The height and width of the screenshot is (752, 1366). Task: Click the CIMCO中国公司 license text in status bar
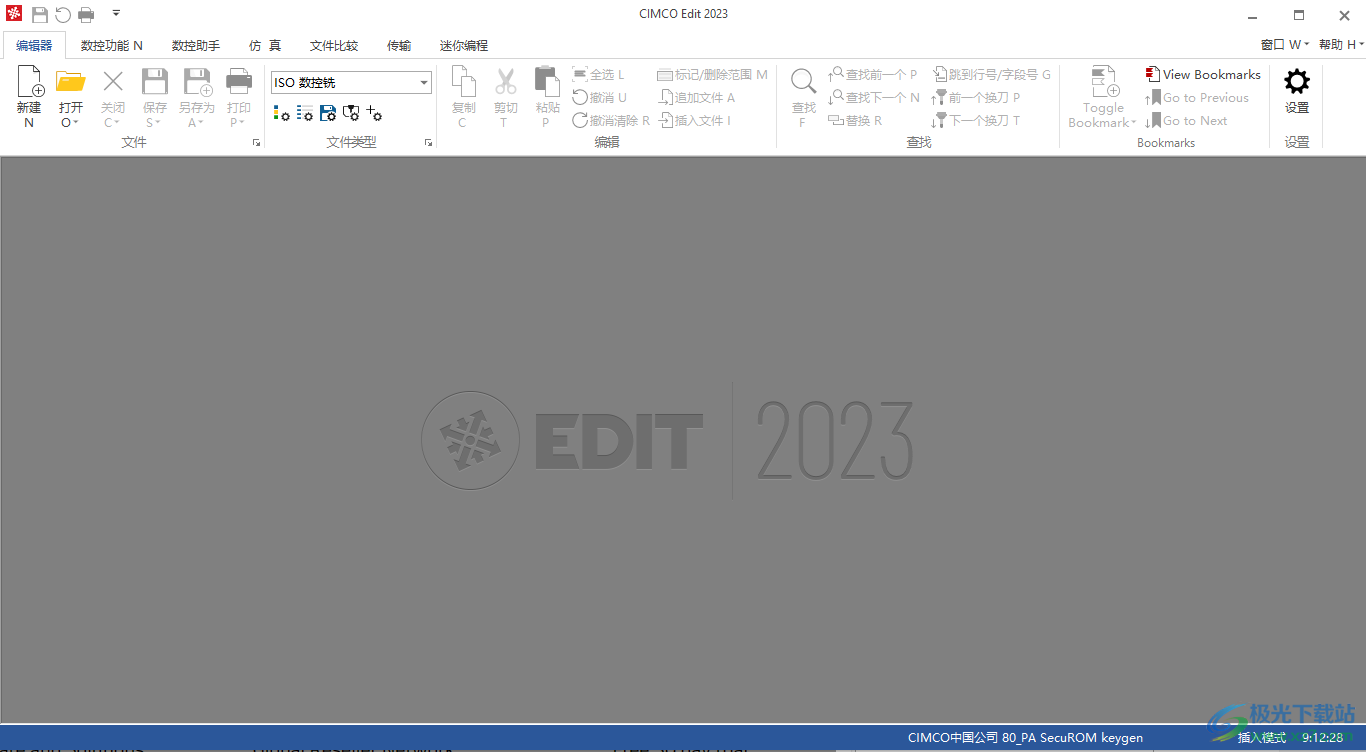click(1025, 738)
